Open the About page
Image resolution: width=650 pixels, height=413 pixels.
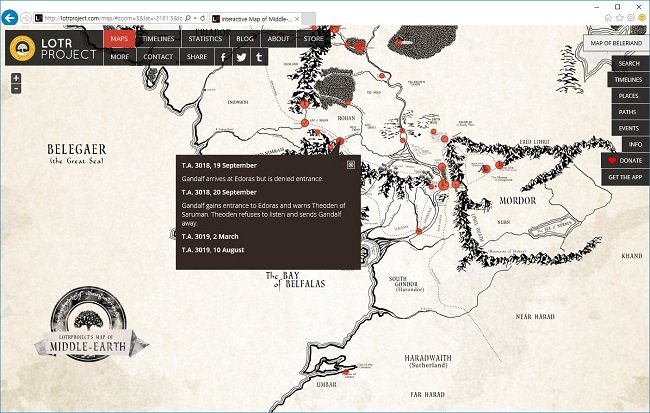pyautogui.click(x=278, y=39)
